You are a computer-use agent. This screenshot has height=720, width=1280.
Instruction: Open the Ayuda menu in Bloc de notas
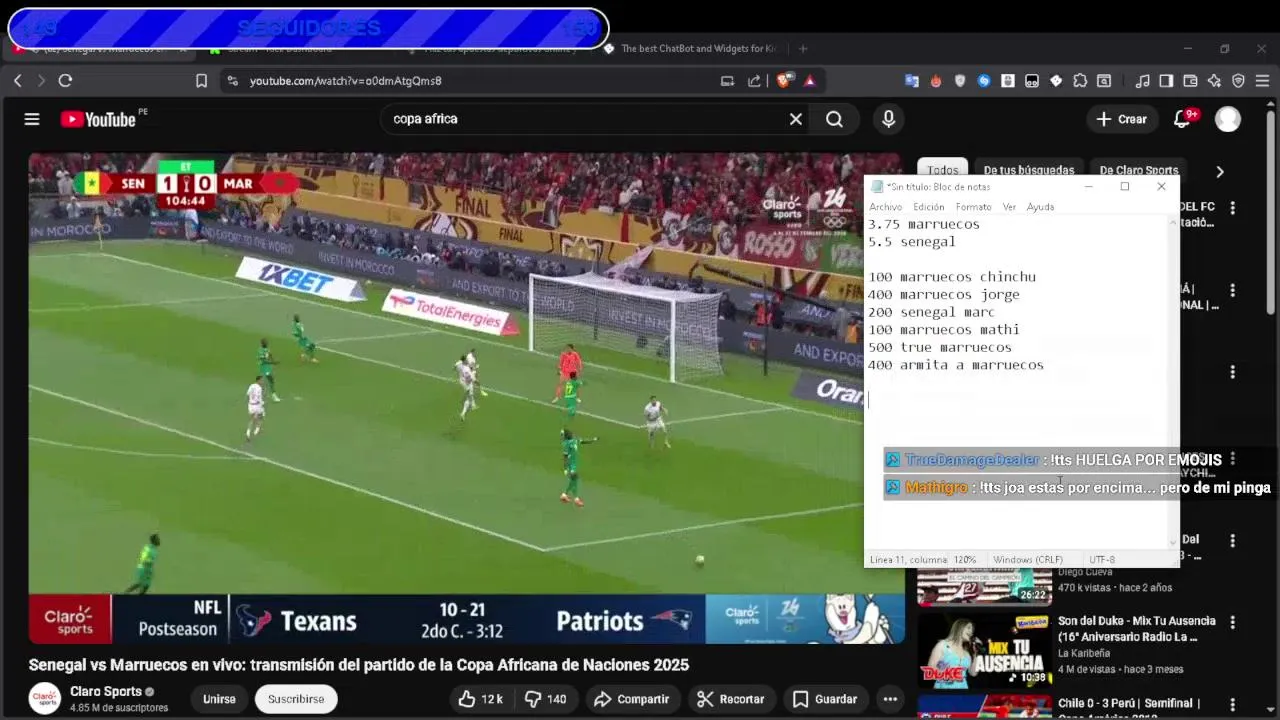point(1040,207)
